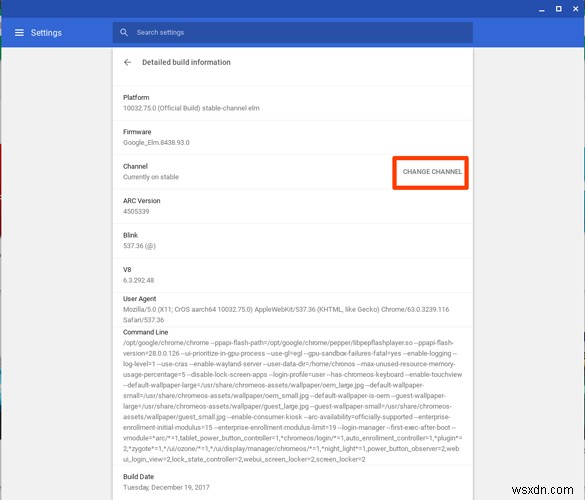Open the Settings hamburger menu
Viewport: 585px width, 500px height.
pyautogui.click(x=19, y=33)
